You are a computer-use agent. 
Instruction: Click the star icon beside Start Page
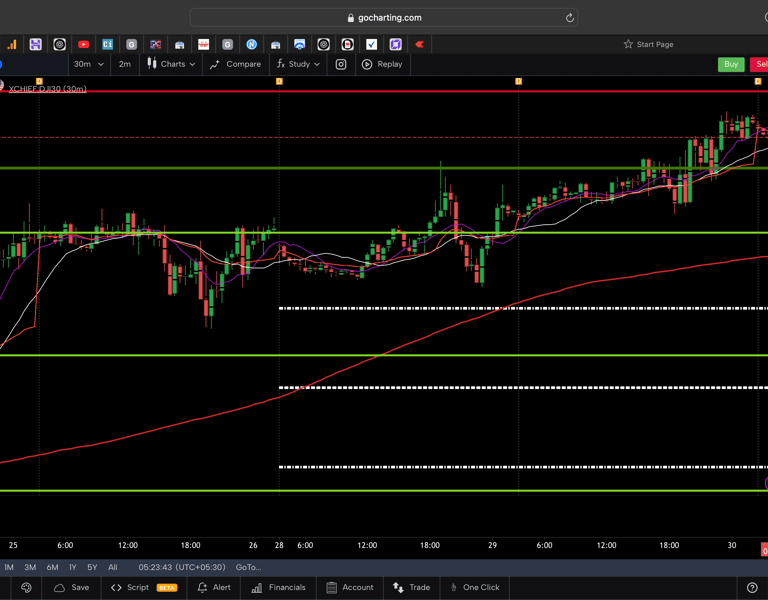point(628,44)
